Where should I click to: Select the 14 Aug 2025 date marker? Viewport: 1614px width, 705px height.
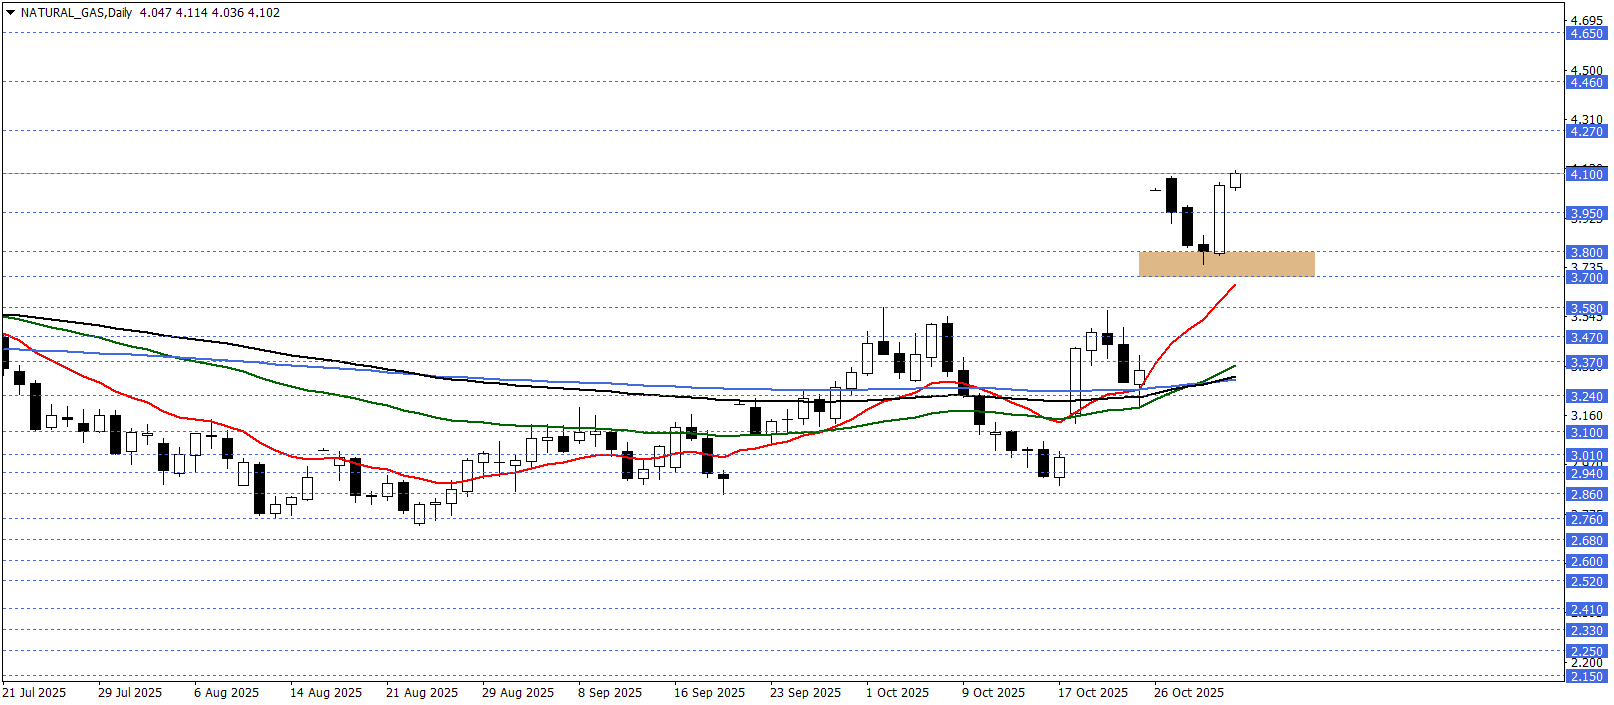[x=326, y=693]
